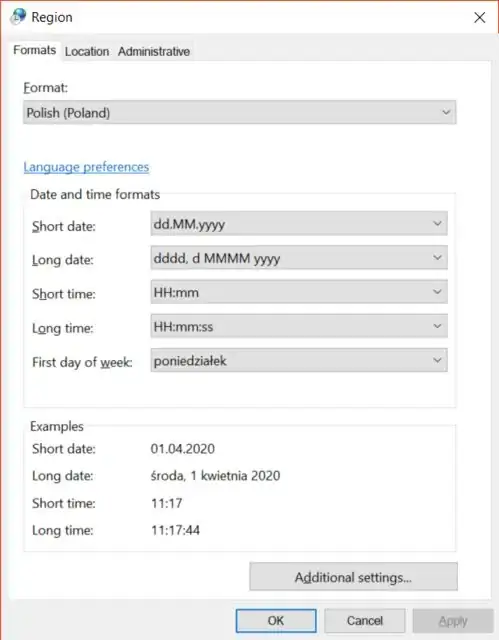The image size is (499, 640).
Task: Open First day of week poniedziałek dropdown
Action: pos(299,360)
